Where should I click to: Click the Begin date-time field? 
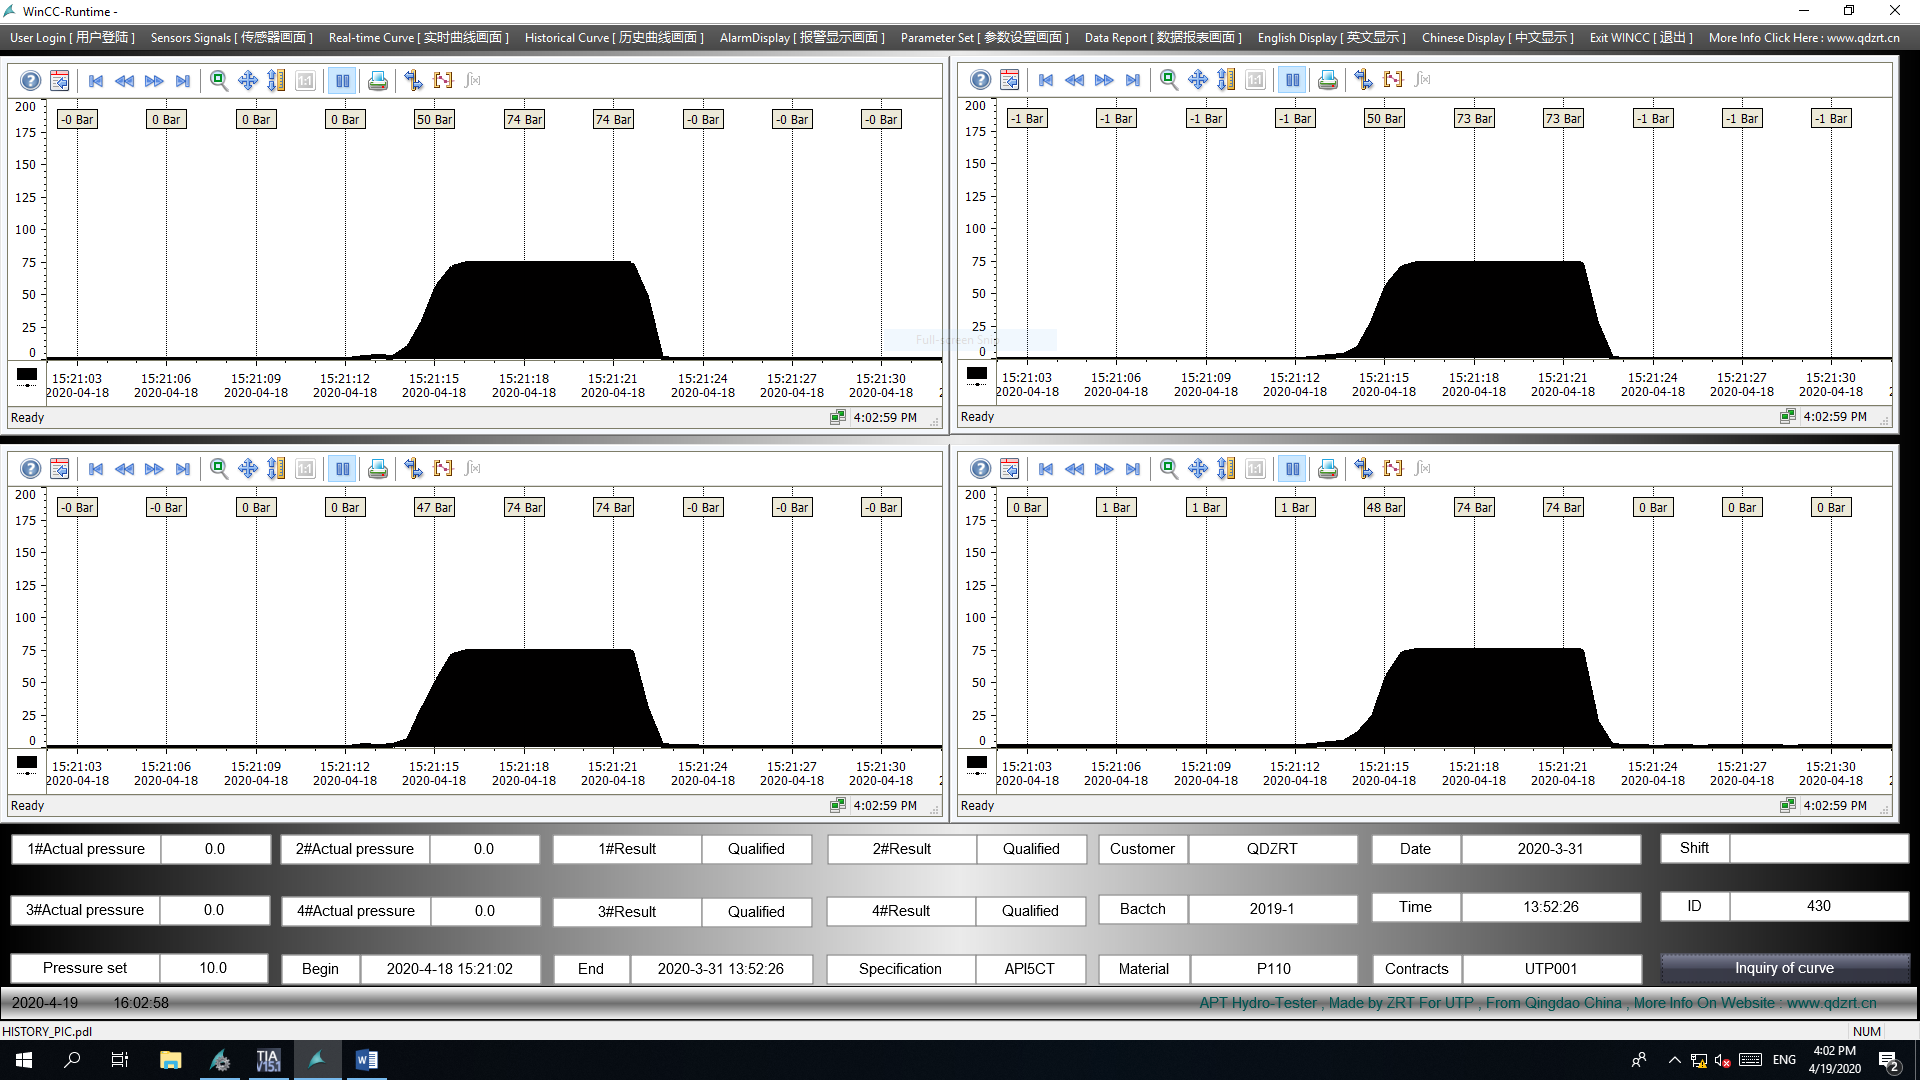coord(449,969)
